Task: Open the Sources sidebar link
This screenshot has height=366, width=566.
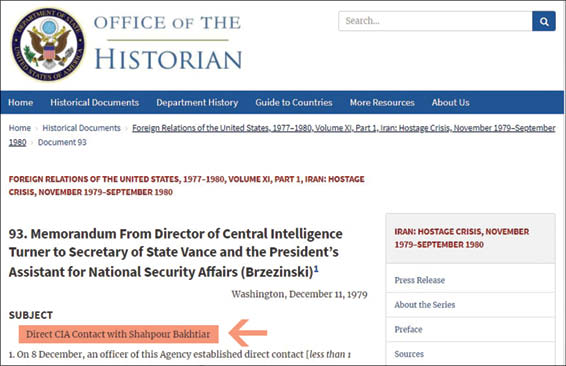Action: pos(409,354)
